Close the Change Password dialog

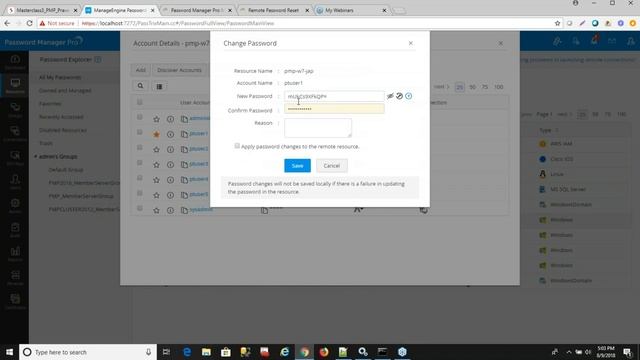coord(411,43)
